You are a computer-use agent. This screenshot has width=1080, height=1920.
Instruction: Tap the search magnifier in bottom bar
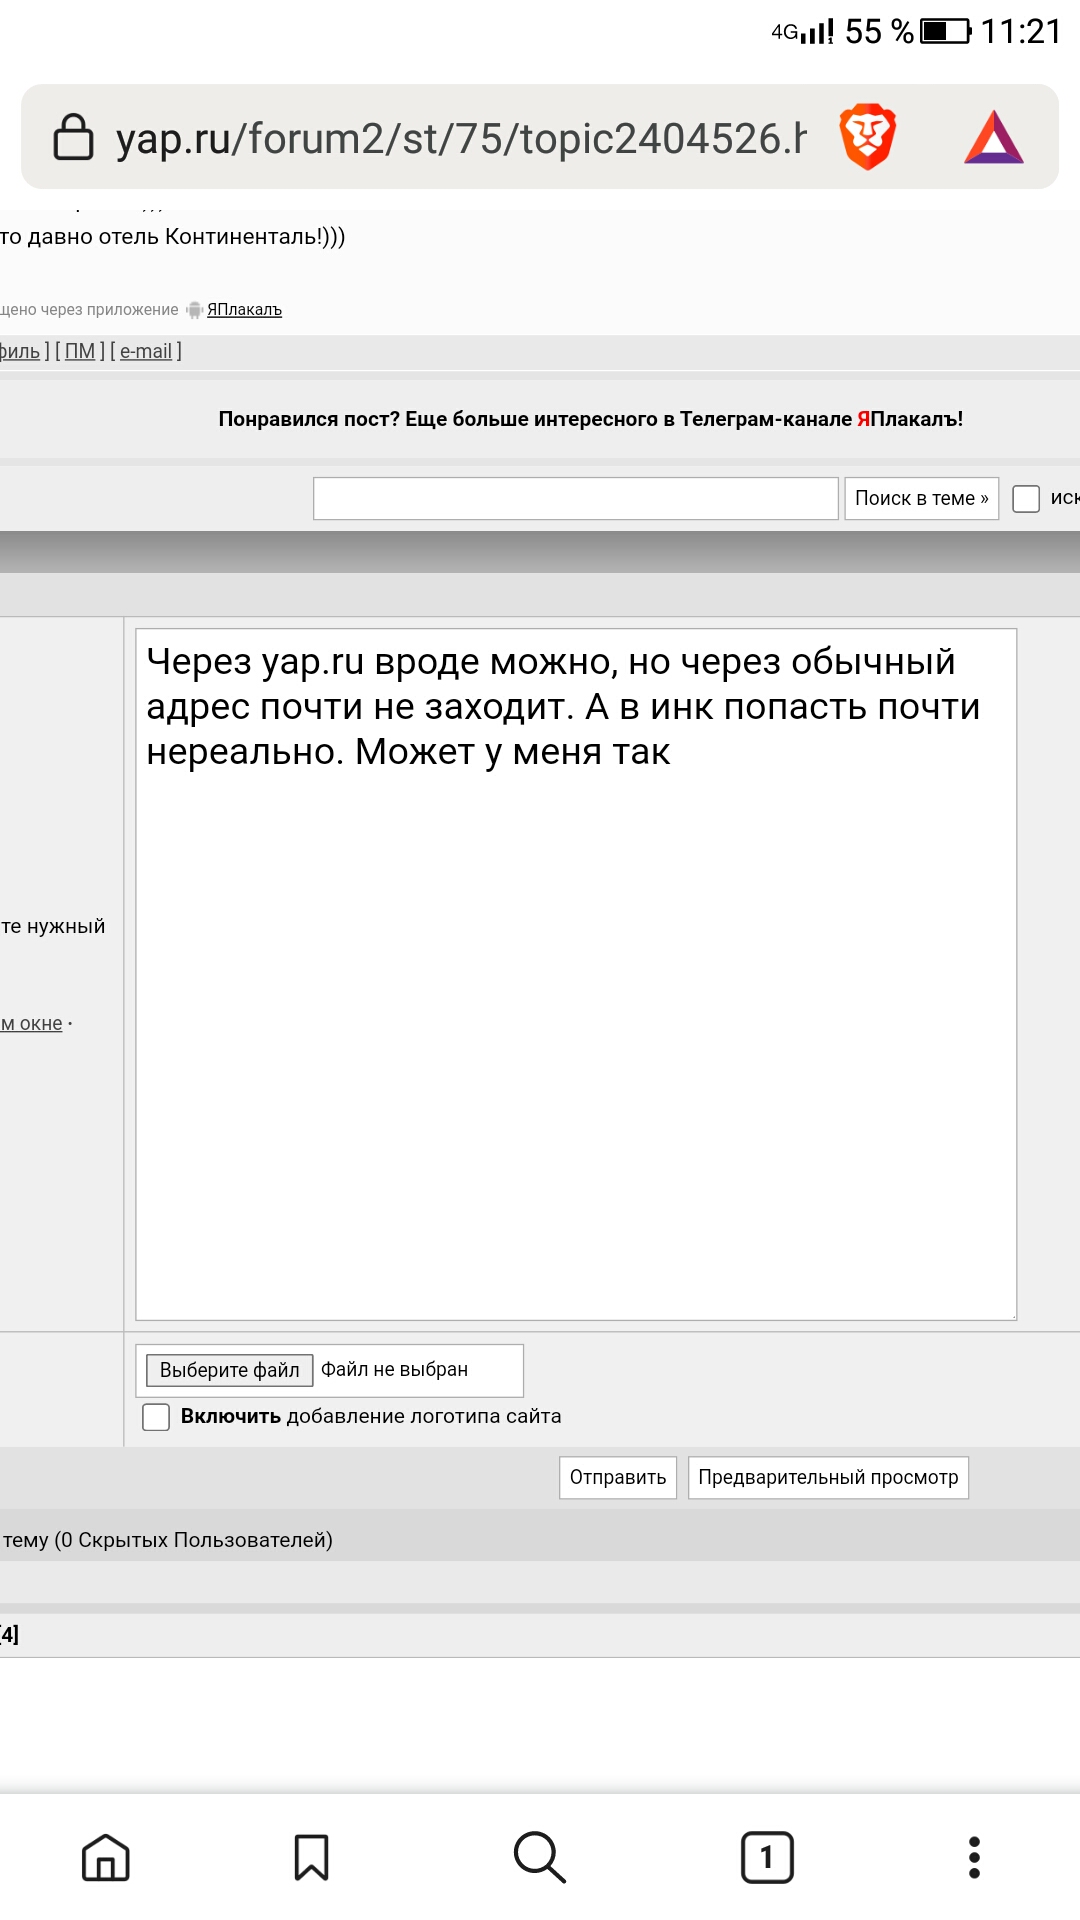click(540, 1858)
